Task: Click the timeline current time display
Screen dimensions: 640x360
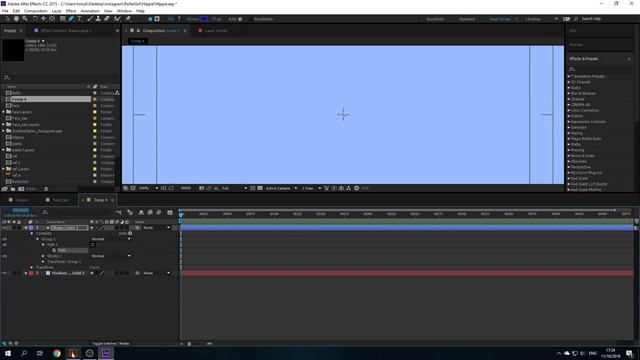Action: click(20, 211)
